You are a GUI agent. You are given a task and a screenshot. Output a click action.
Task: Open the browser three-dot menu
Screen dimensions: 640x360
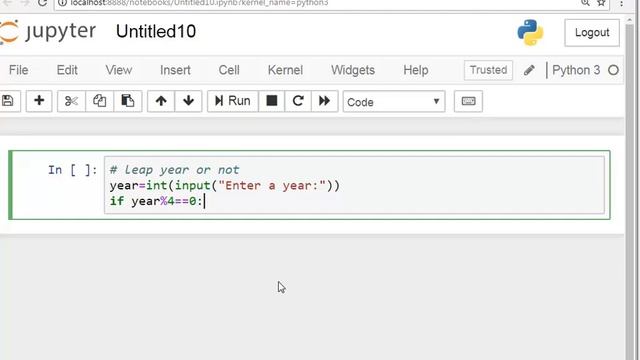[x=622, y=3]
